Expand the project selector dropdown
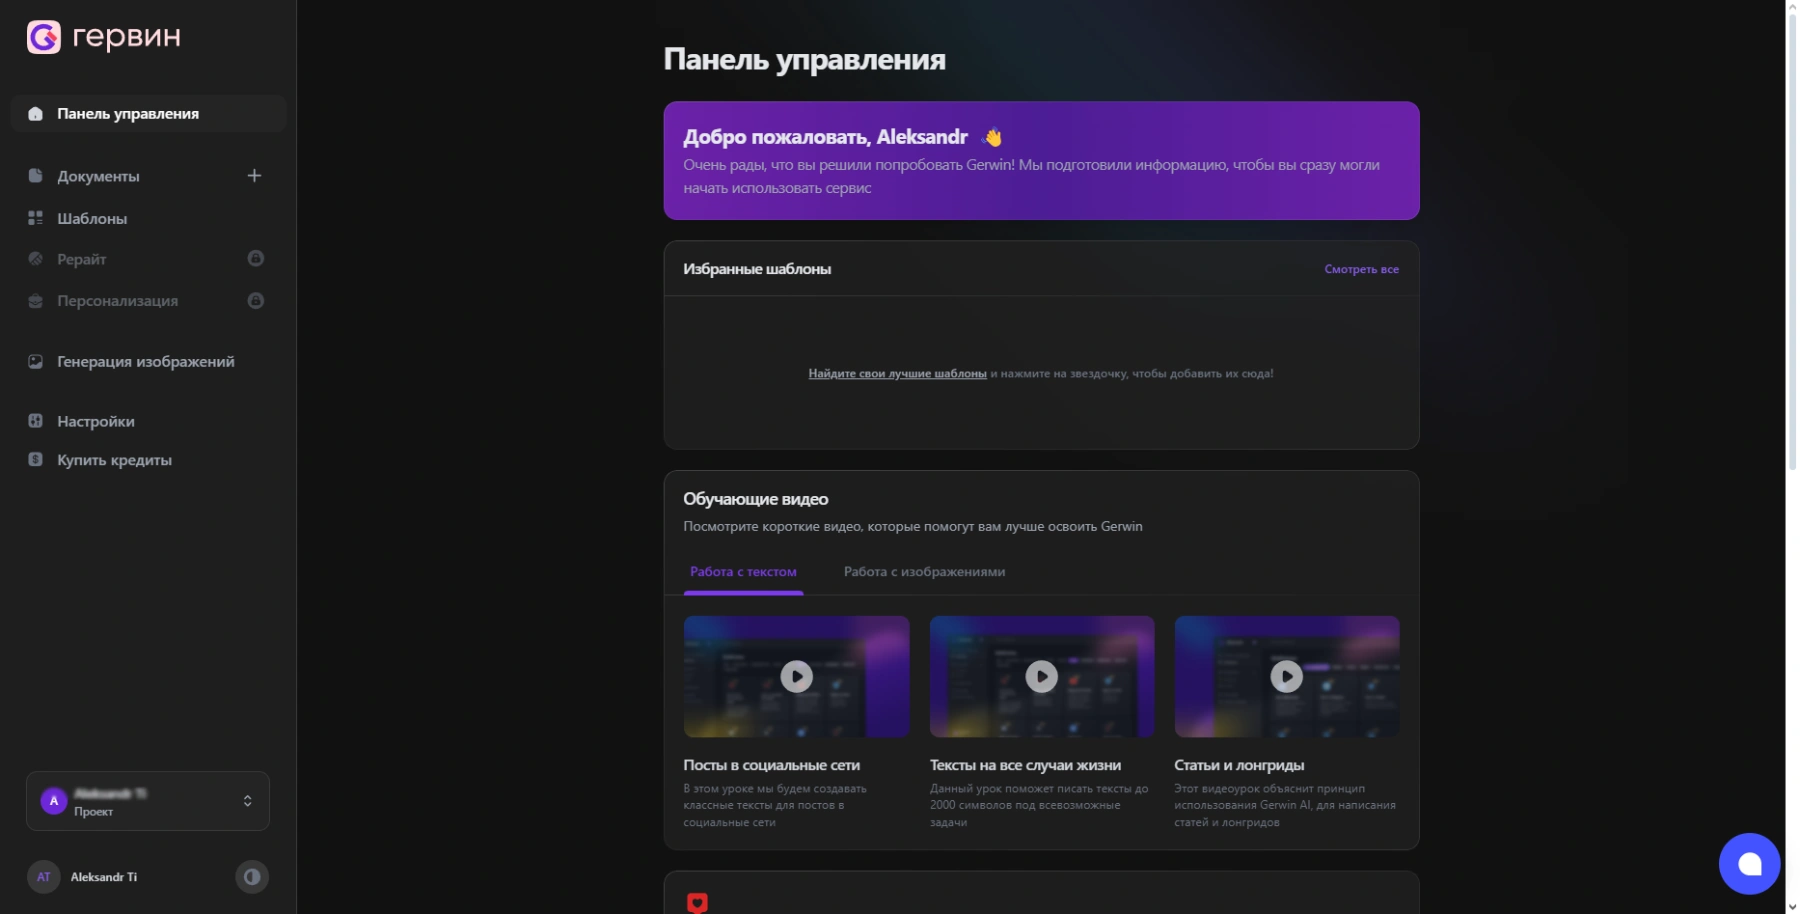The height and width of the screenshot is (914, 1800). click(247, 801)
